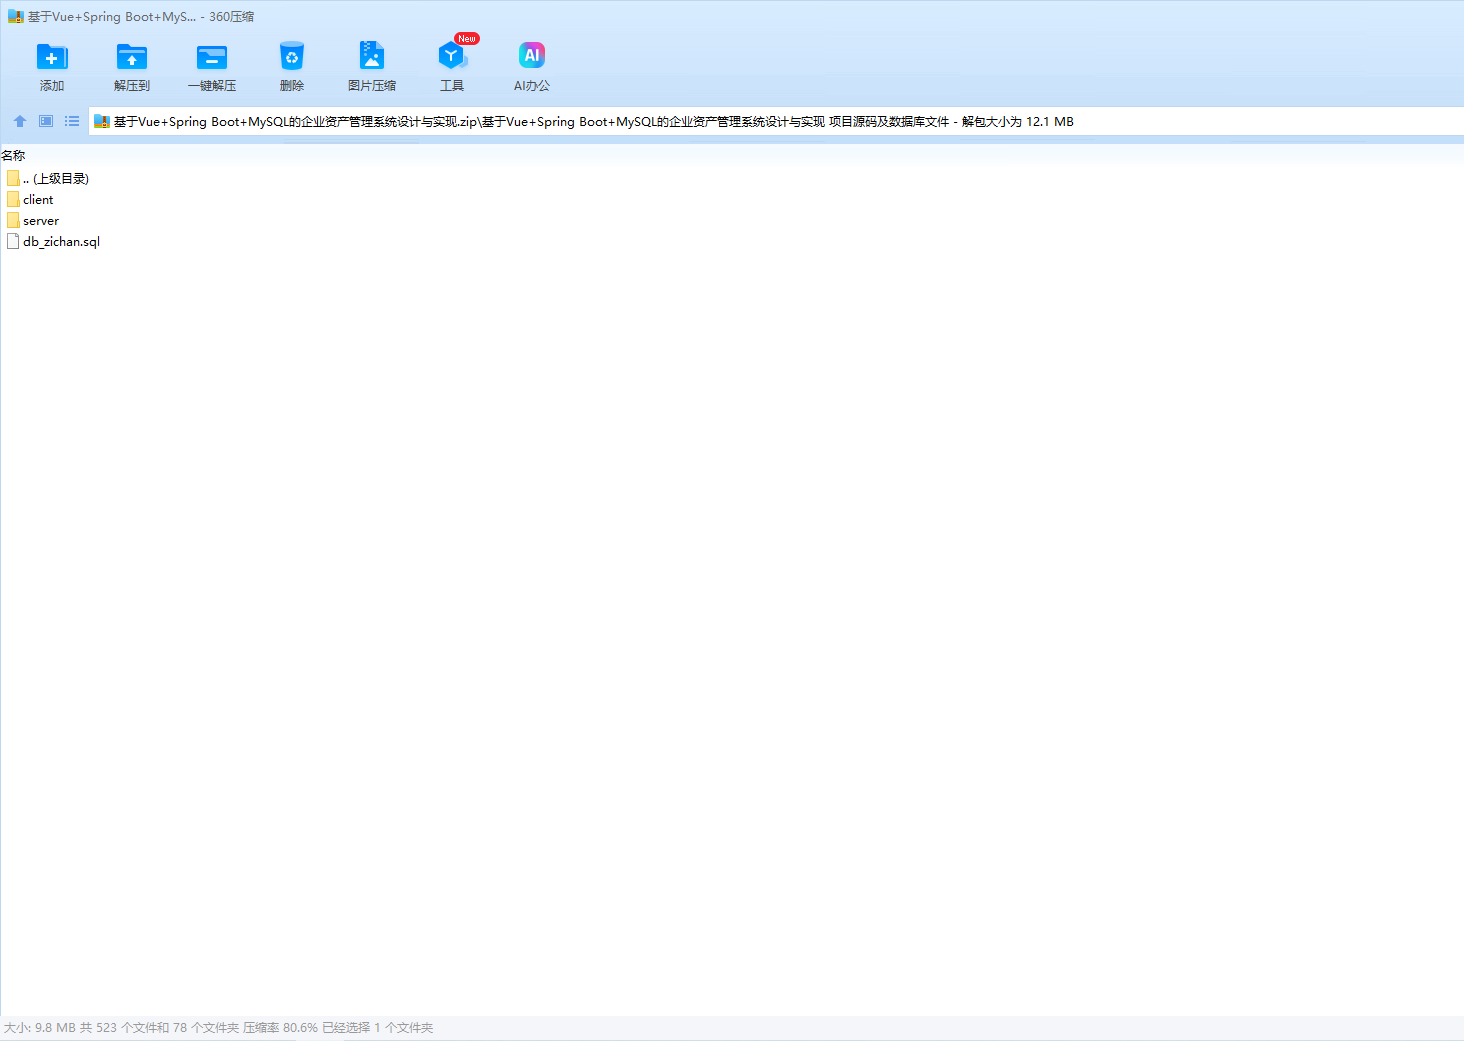The image size is (1464, 1041).
Task: Select the db_zichan.sql file name
Action: [x=62, y=242]
